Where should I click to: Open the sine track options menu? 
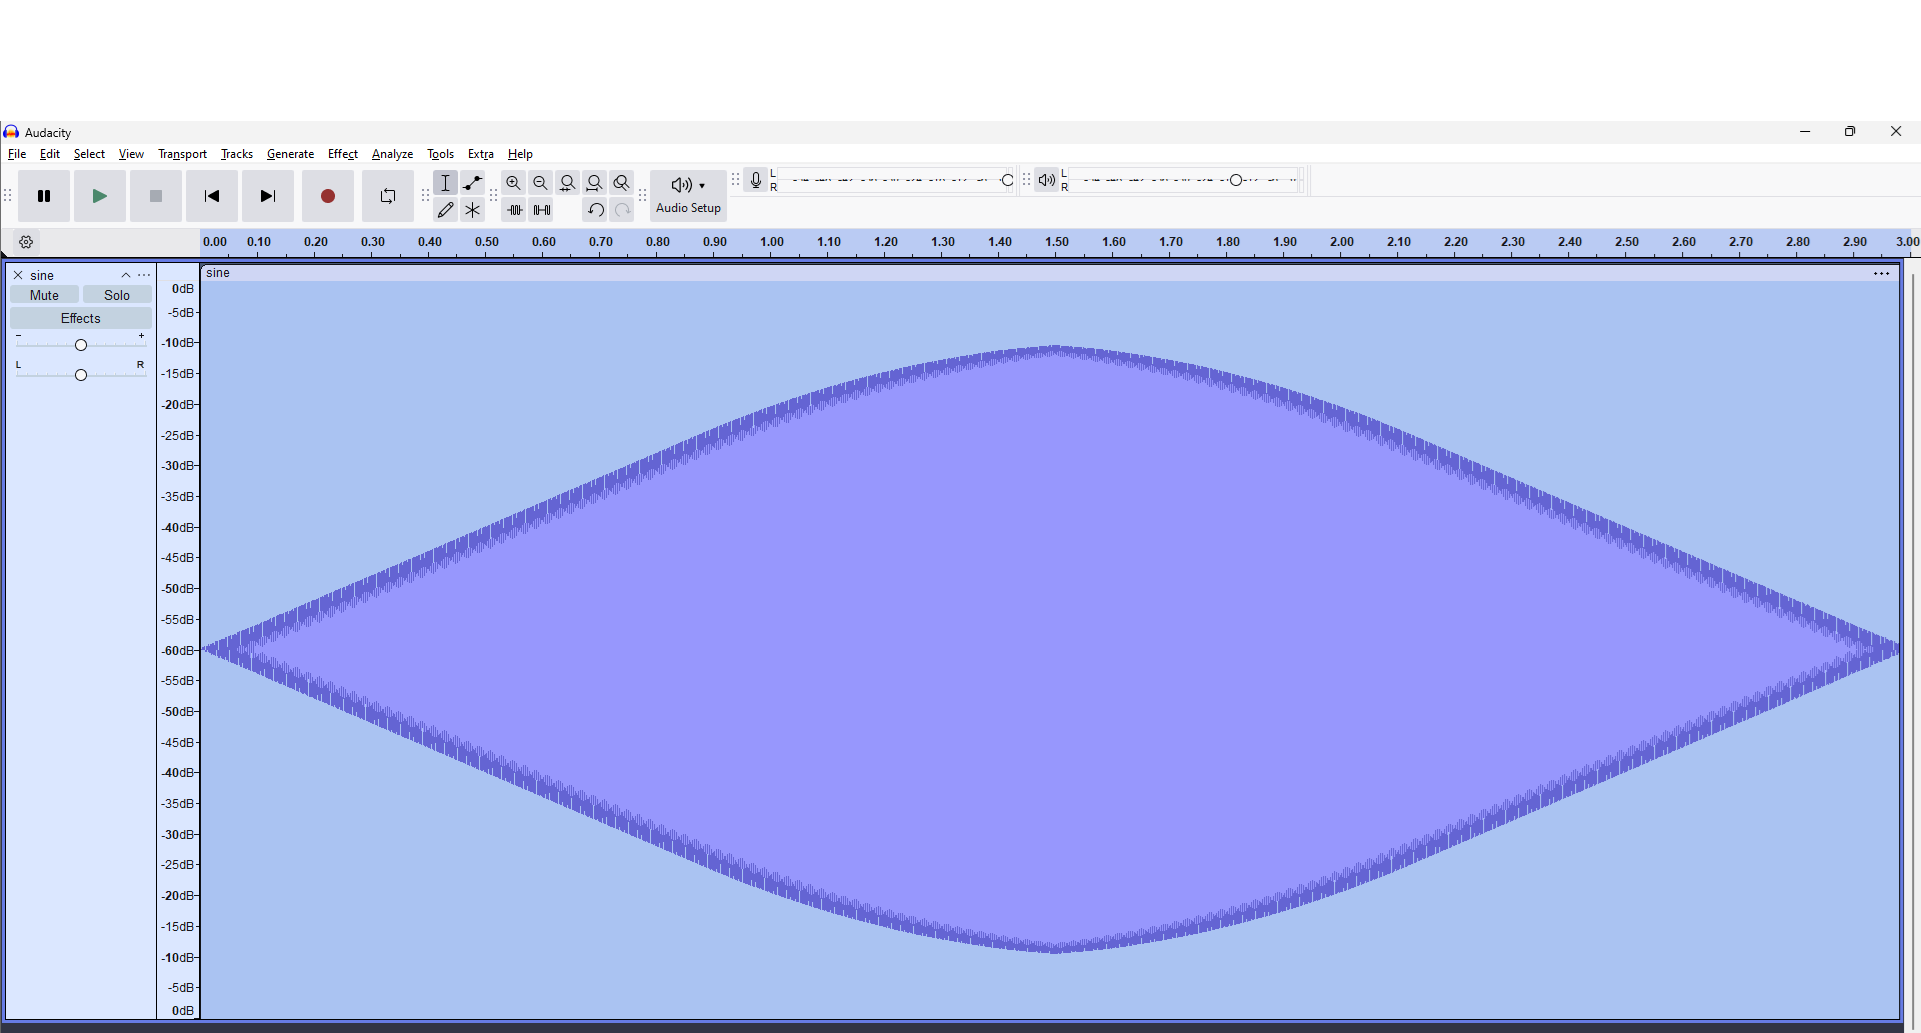145,275
